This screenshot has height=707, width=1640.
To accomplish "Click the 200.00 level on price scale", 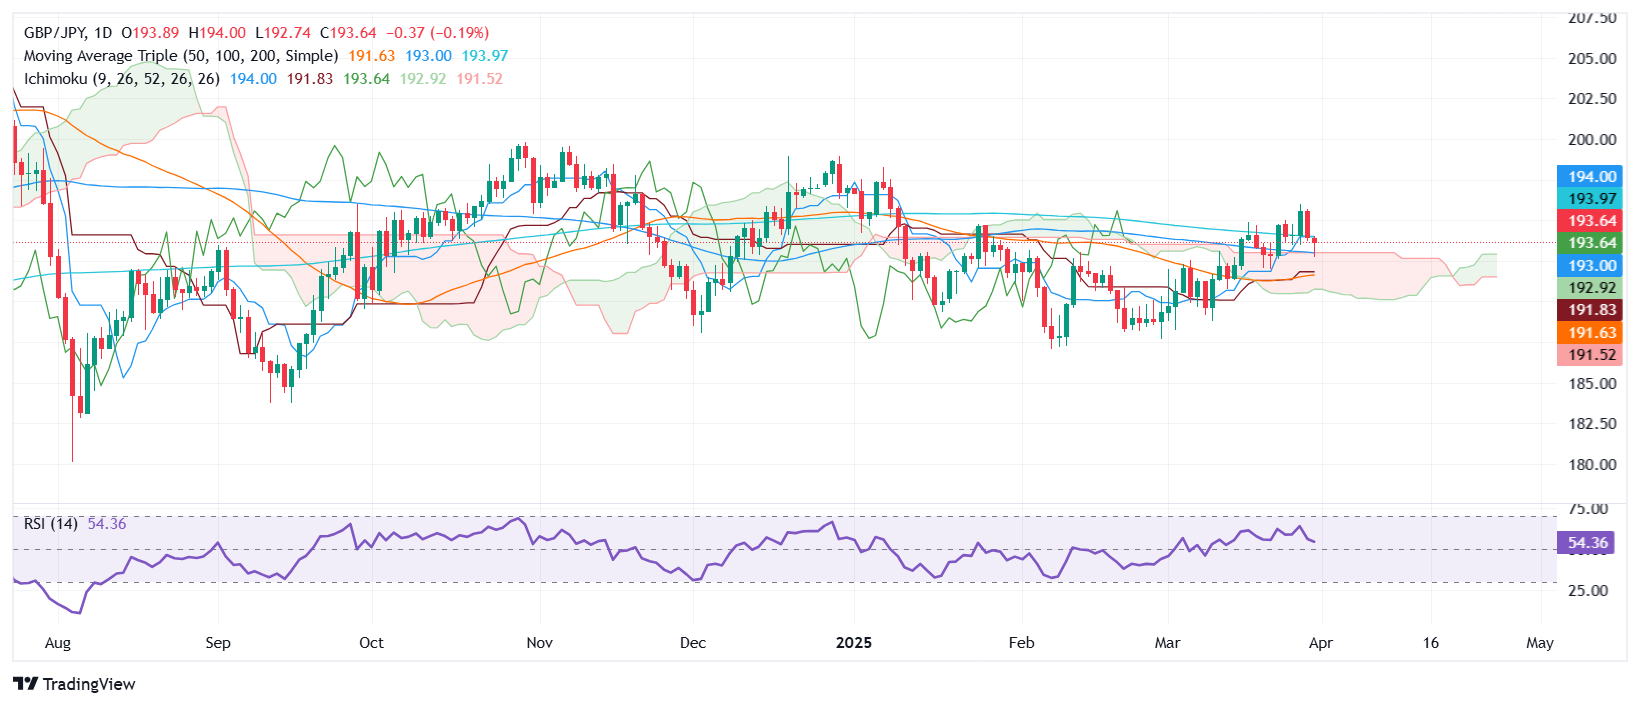I will coord(1592,140).
